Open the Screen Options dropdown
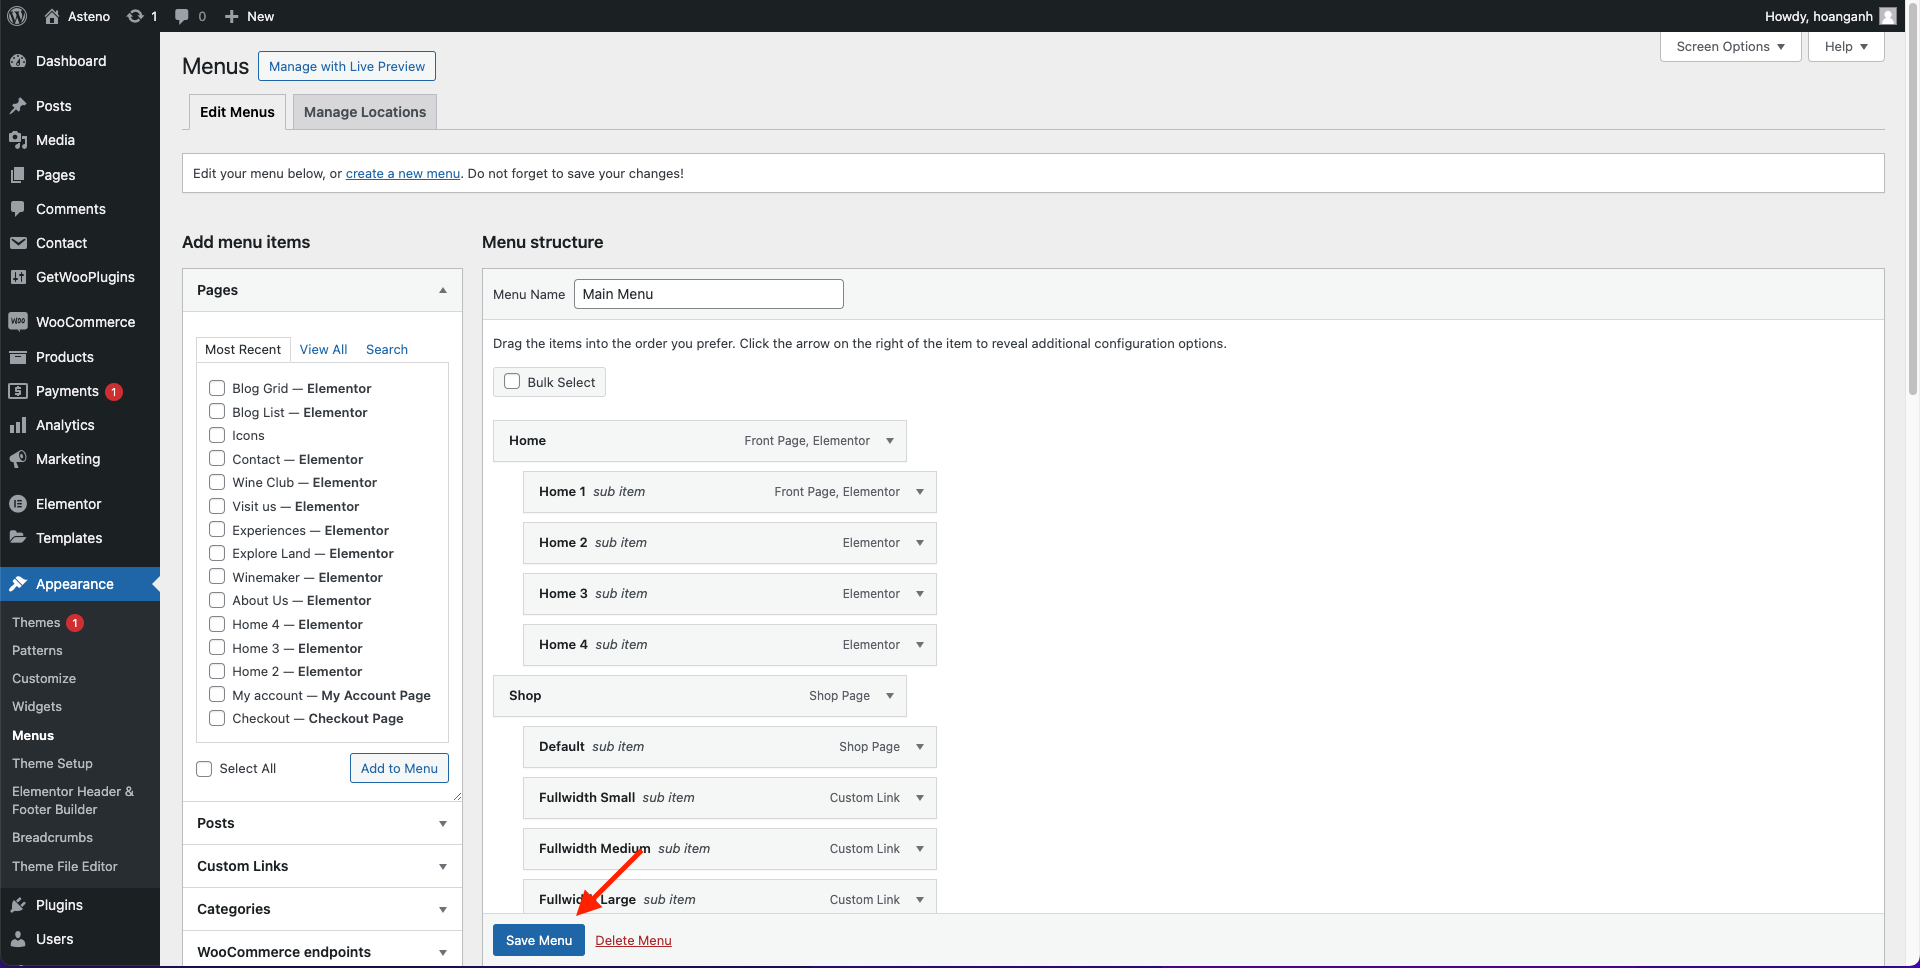 pos(1730,47)
